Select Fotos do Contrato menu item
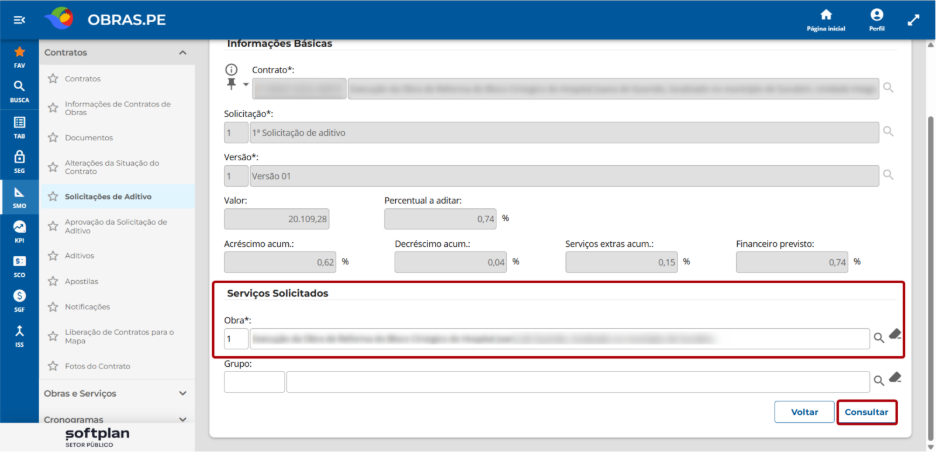Viewport: 936px width, 453px height. (x=97, y=366)
